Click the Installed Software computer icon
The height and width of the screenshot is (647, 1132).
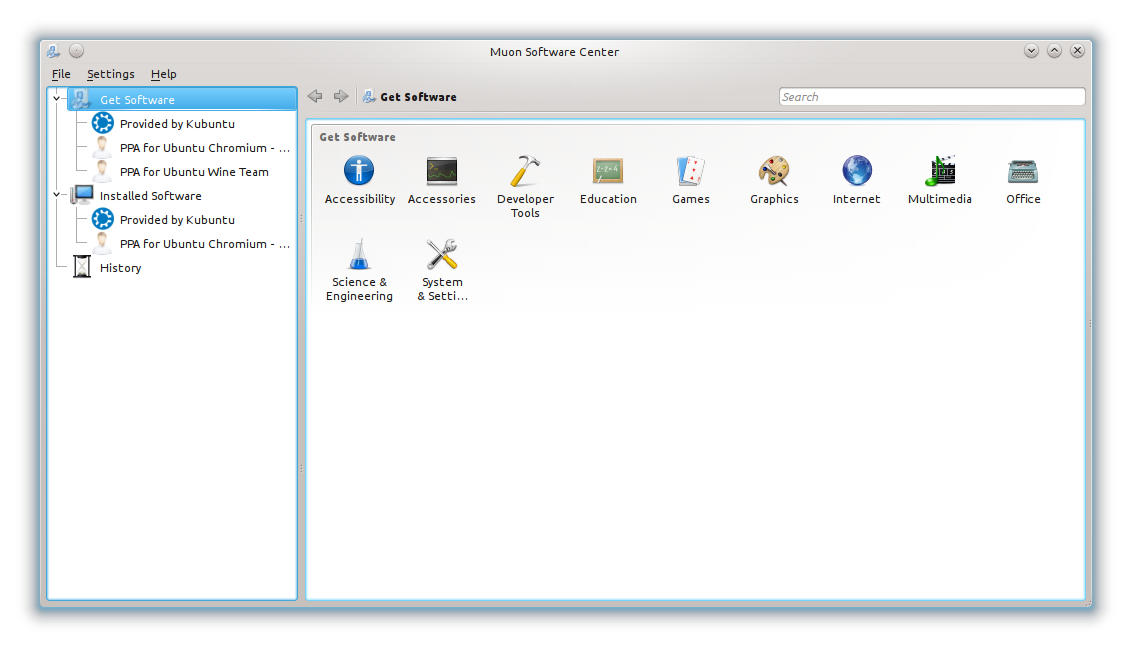click(82, 195)
